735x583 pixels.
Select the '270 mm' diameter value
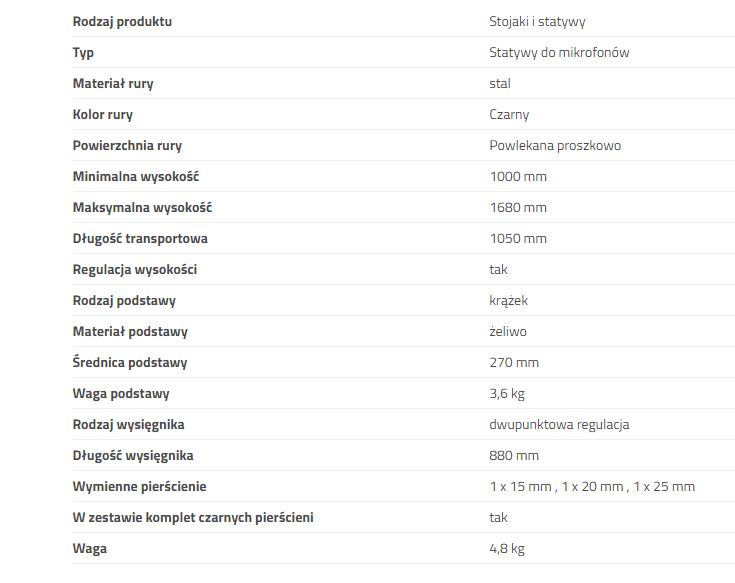tap(514, 363)
